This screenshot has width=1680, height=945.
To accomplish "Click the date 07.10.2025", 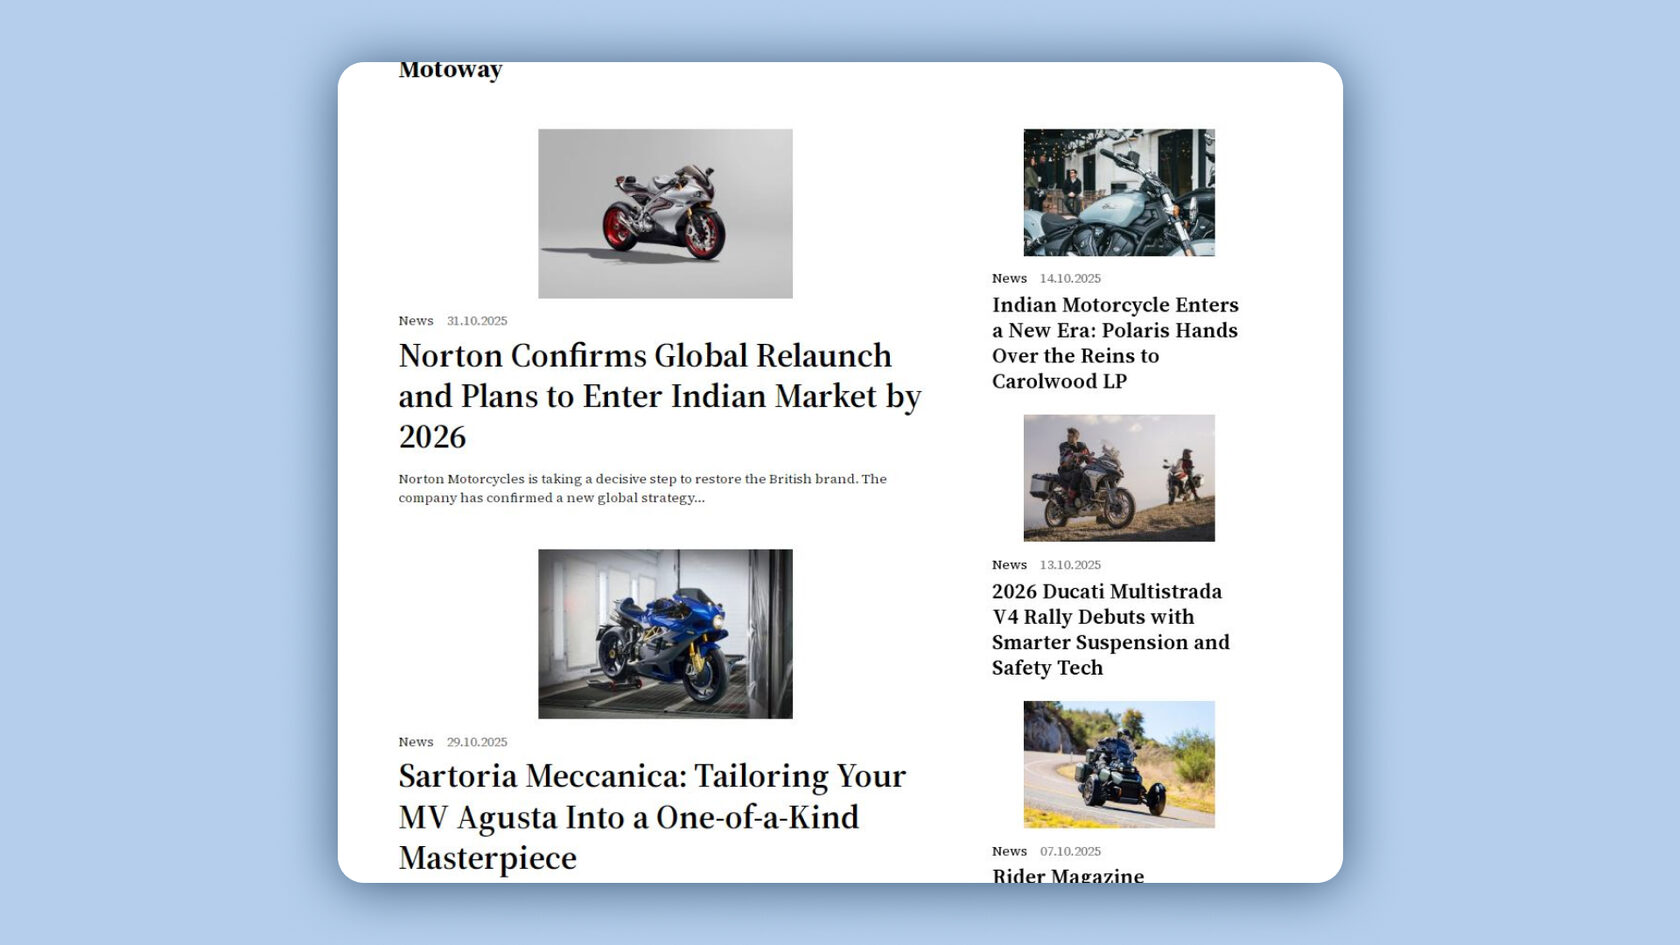I will click(x=1070, y=851).
